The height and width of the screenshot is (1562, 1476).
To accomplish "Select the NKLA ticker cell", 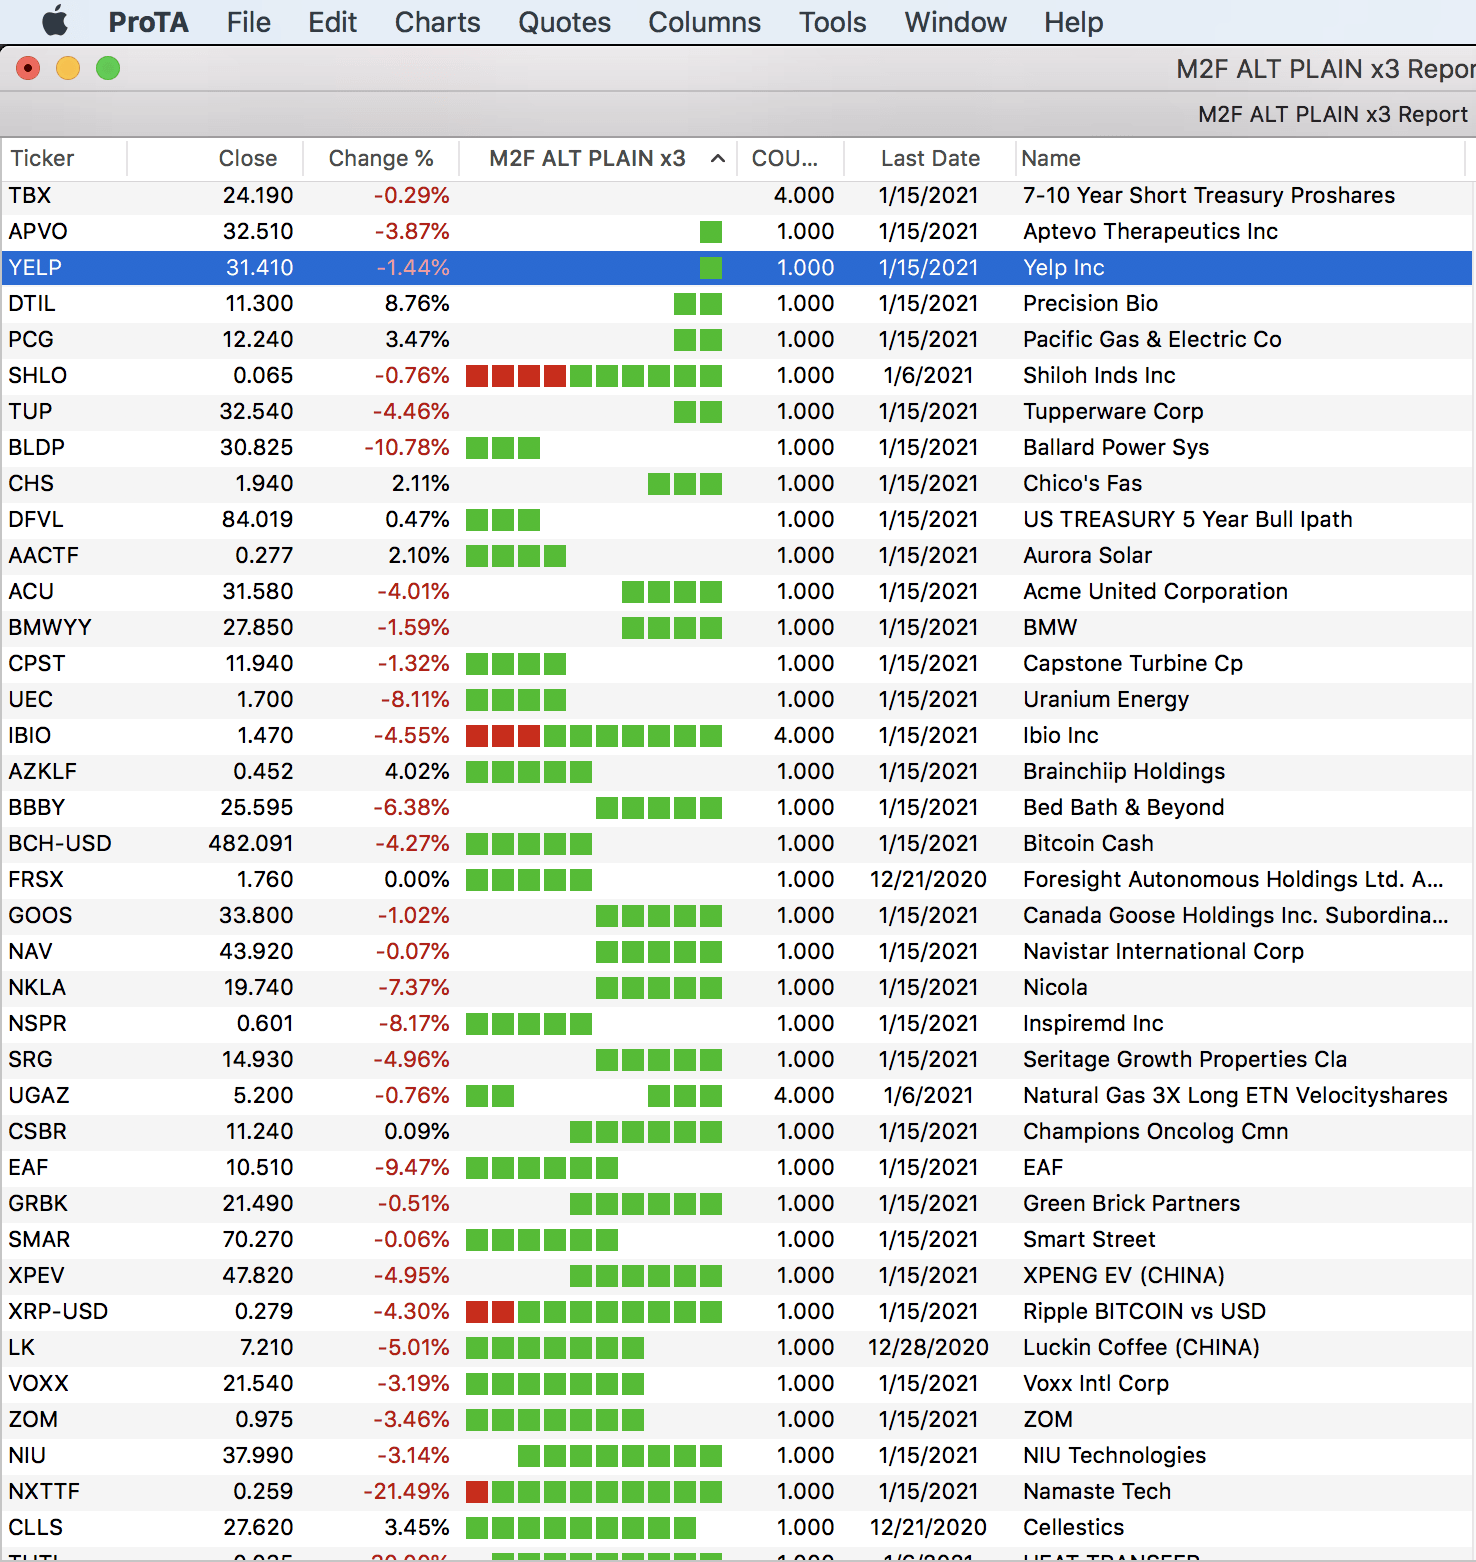I will point(37,987).
